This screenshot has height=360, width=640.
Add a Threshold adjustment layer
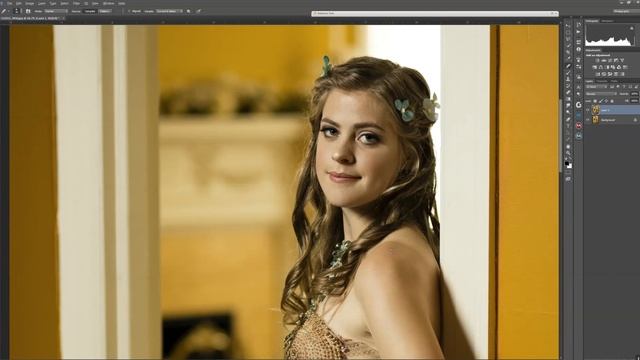coord(610,74)
